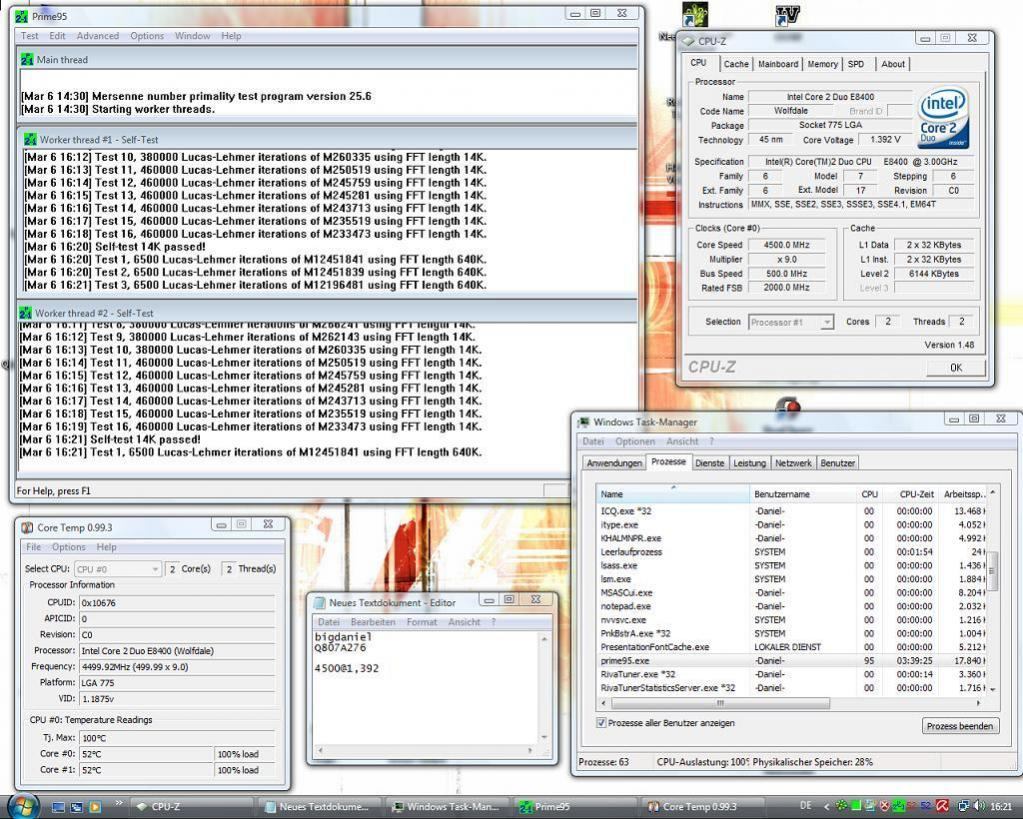The width and height of the screenshot is (1023, 819).
Task: Click Show Desktop in Quick Launch
Action: click(58, 807)
